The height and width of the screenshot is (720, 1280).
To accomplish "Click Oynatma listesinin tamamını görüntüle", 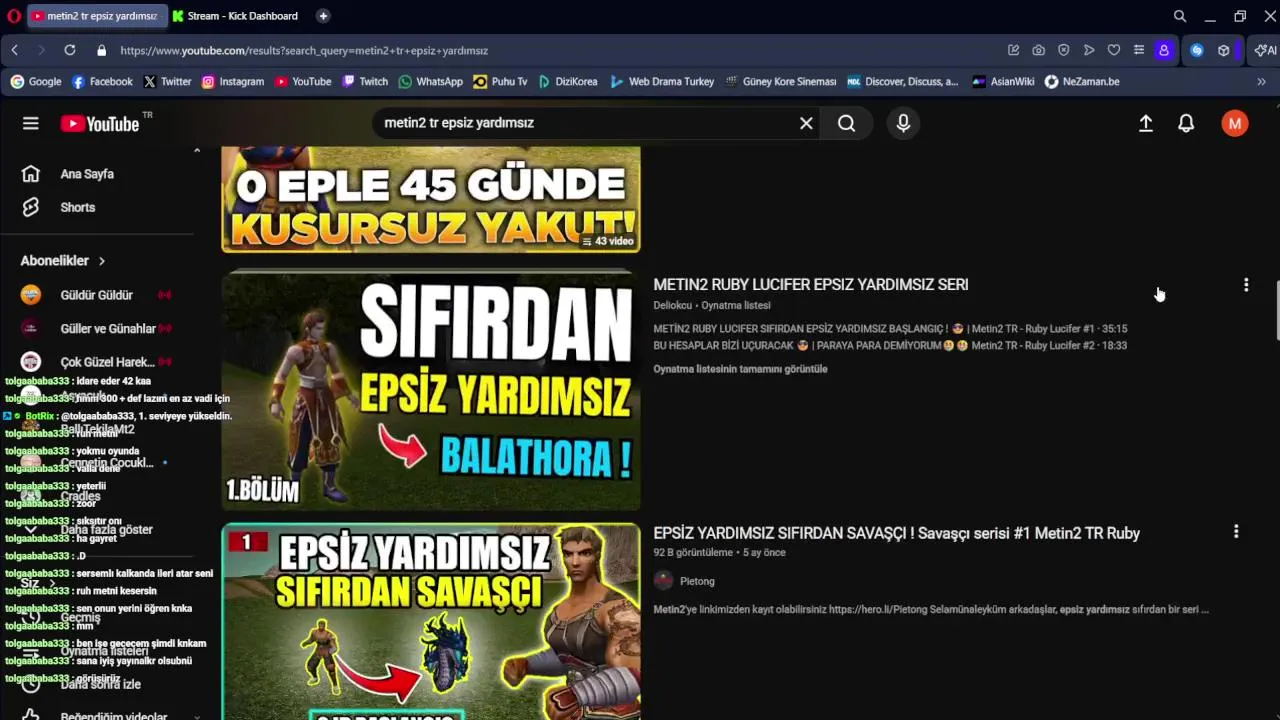I will pyautogui.click(x=740, y=369).
